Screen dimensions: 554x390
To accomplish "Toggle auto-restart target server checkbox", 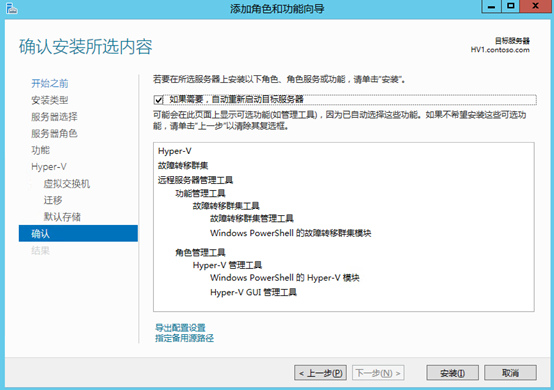I will (159, 100).
